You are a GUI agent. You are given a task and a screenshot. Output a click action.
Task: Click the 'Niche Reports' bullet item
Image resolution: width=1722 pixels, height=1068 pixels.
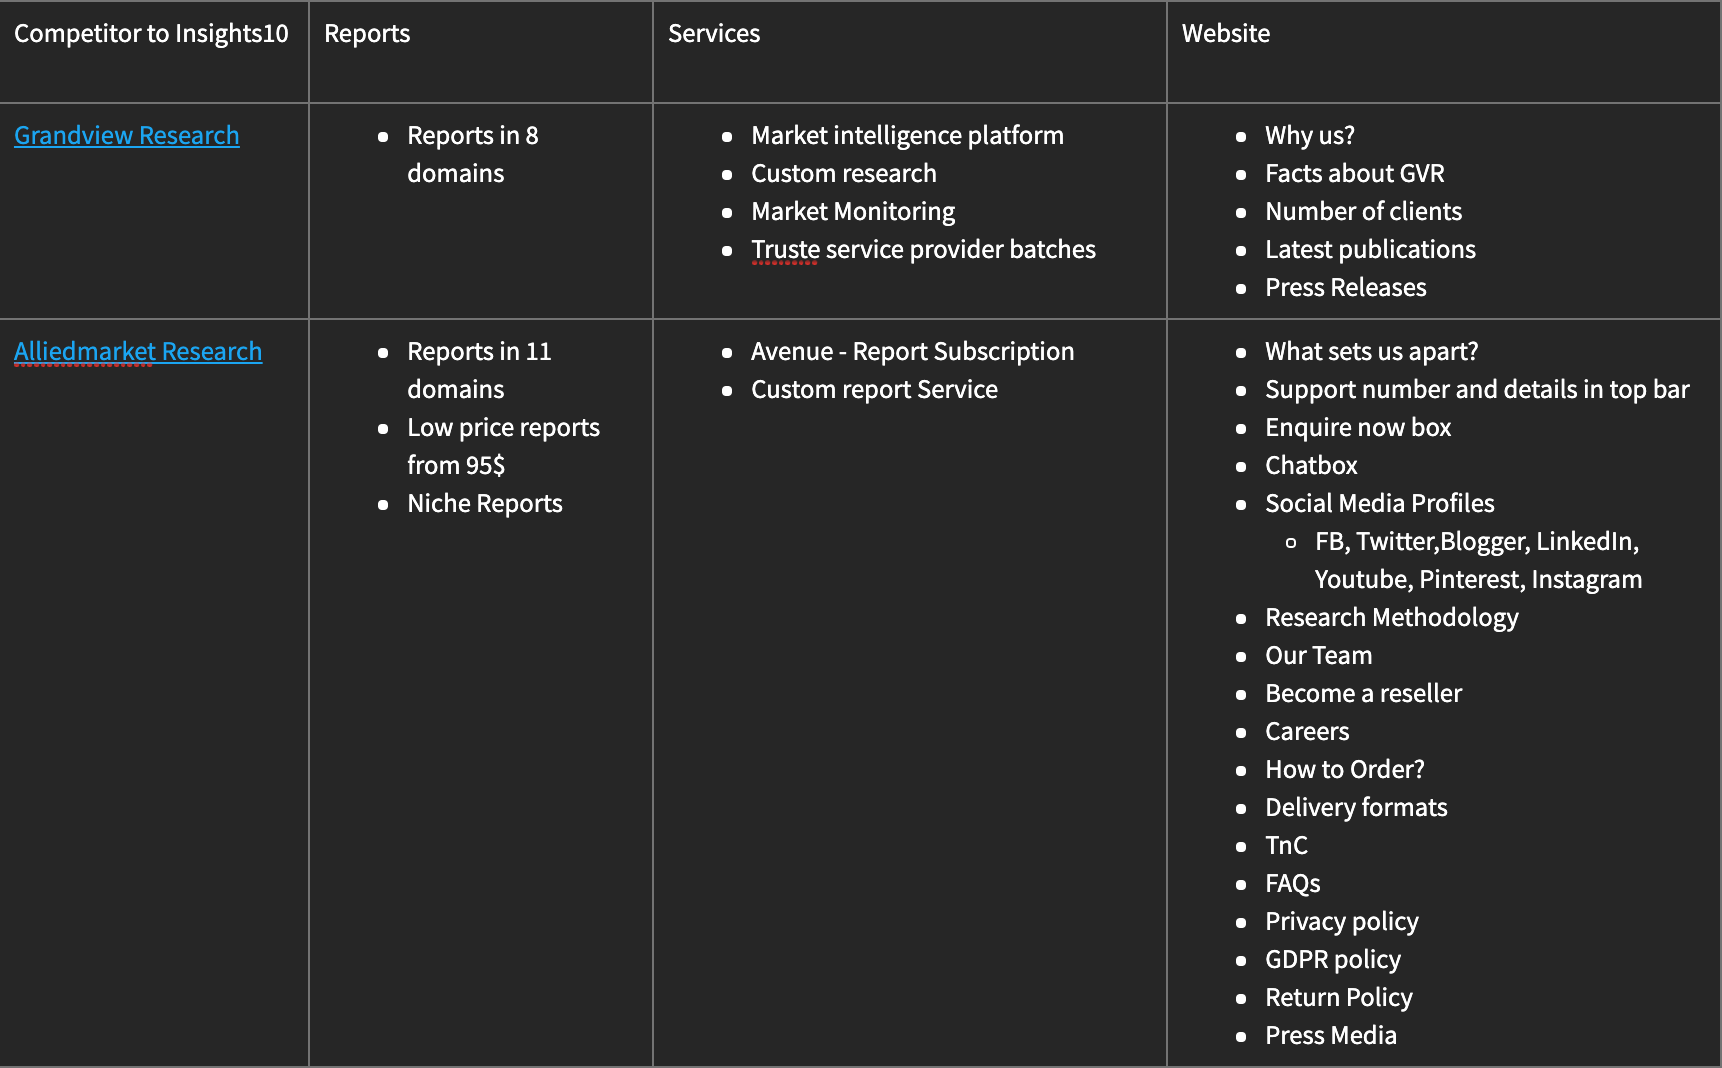pos(485,503)
